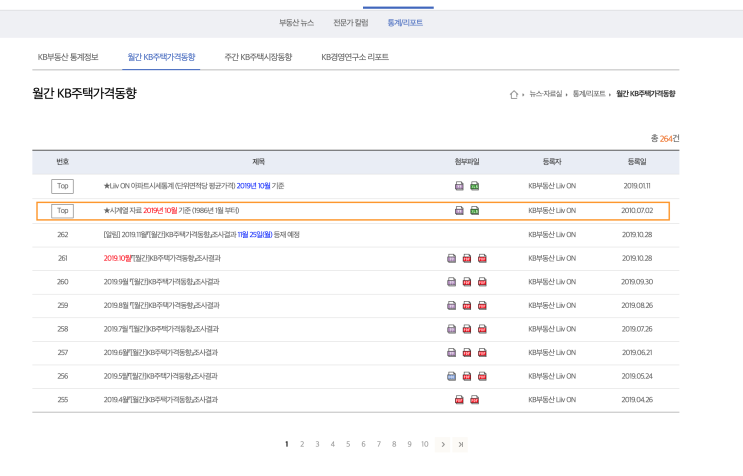The image size is (743, 476).
Task: Open first PDF attachment in row 260
Action: click(467, 282)
